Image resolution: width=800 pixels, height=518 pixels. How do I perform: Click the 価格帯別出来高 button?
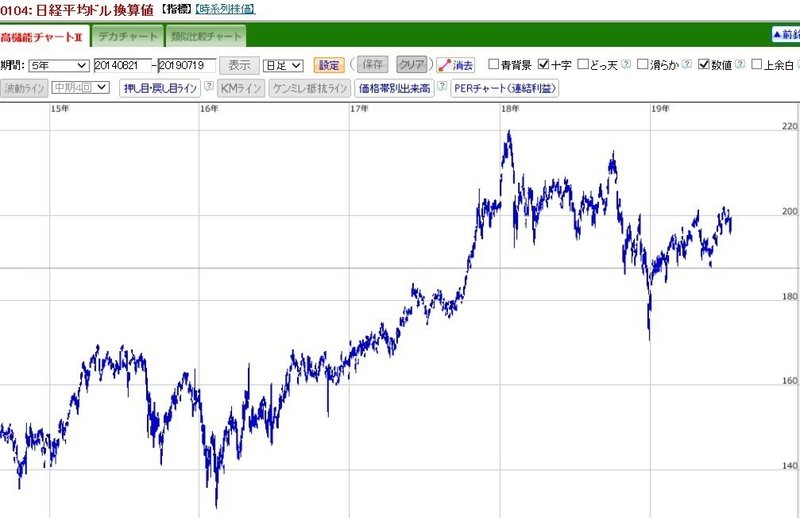[394, 88]
